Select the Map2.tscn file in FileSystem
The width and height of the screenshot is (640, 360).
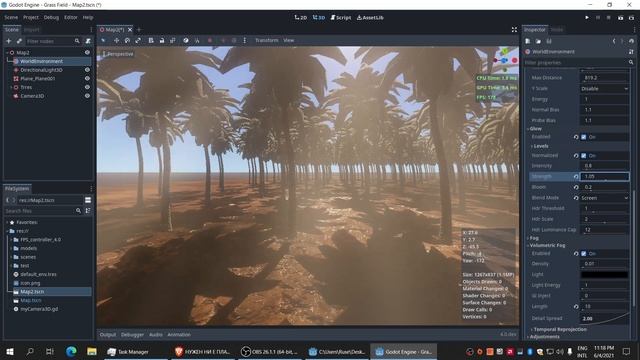(x=32, y=292)
